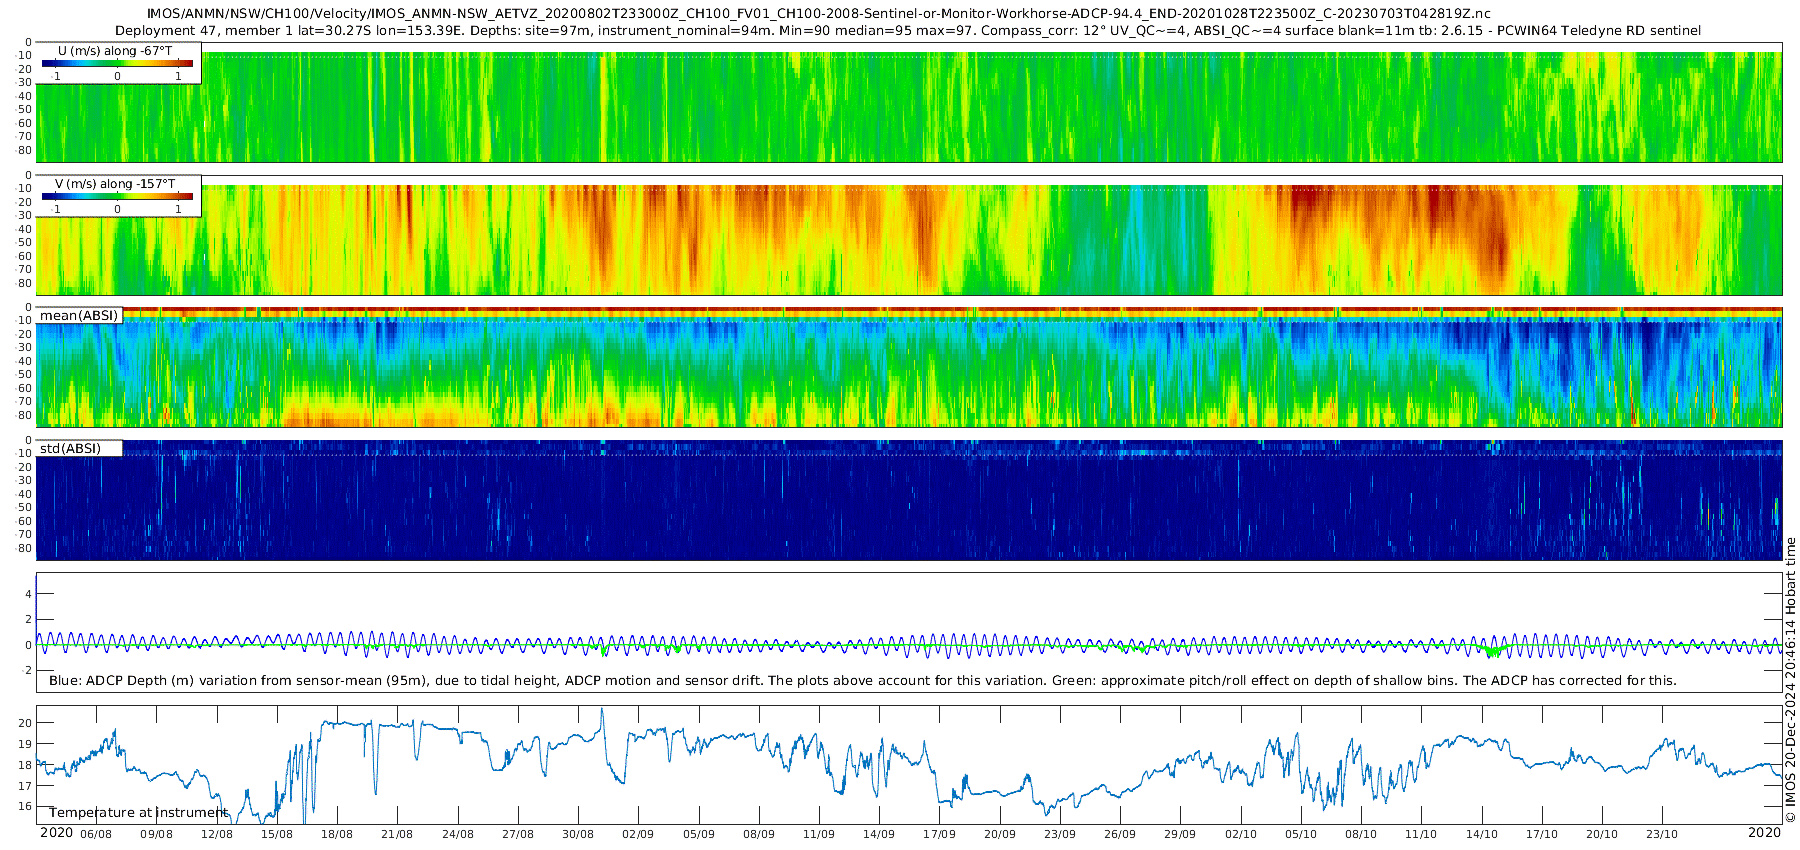Screen dimensions: 1800x850
Task: Select the 15/08 date tick label
Action: 277,834
